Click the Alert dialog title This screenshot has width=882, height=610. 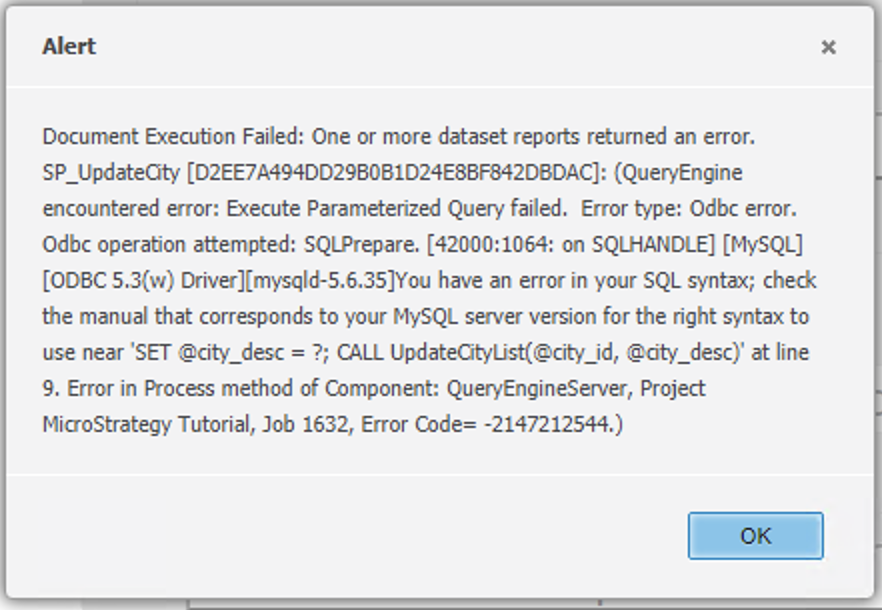(69, 46)
